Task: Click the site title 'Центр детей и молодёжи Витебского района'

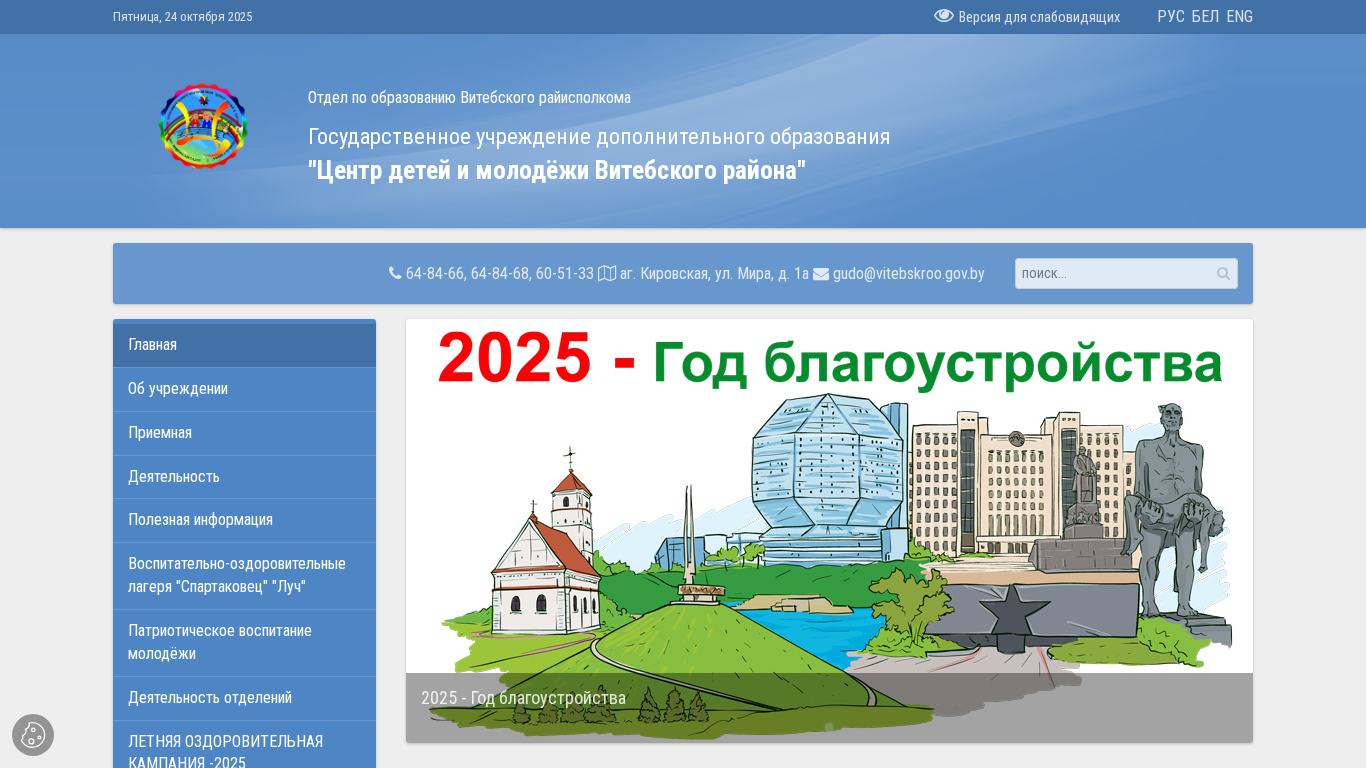Action: 557,171
